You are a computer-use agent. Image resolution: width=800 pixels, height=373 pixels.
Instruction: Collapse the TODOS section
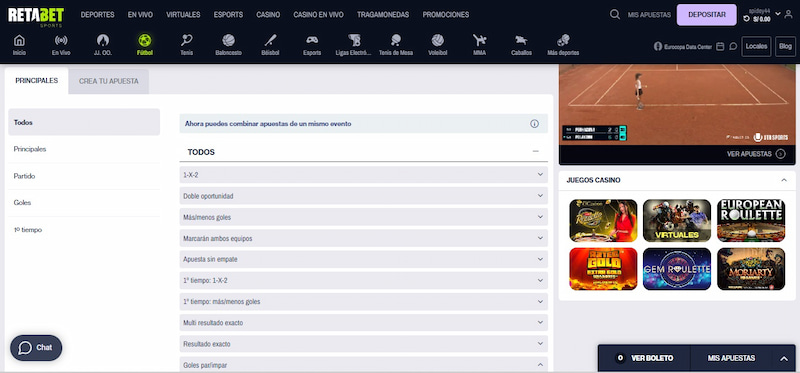click(x=535, y=152)
